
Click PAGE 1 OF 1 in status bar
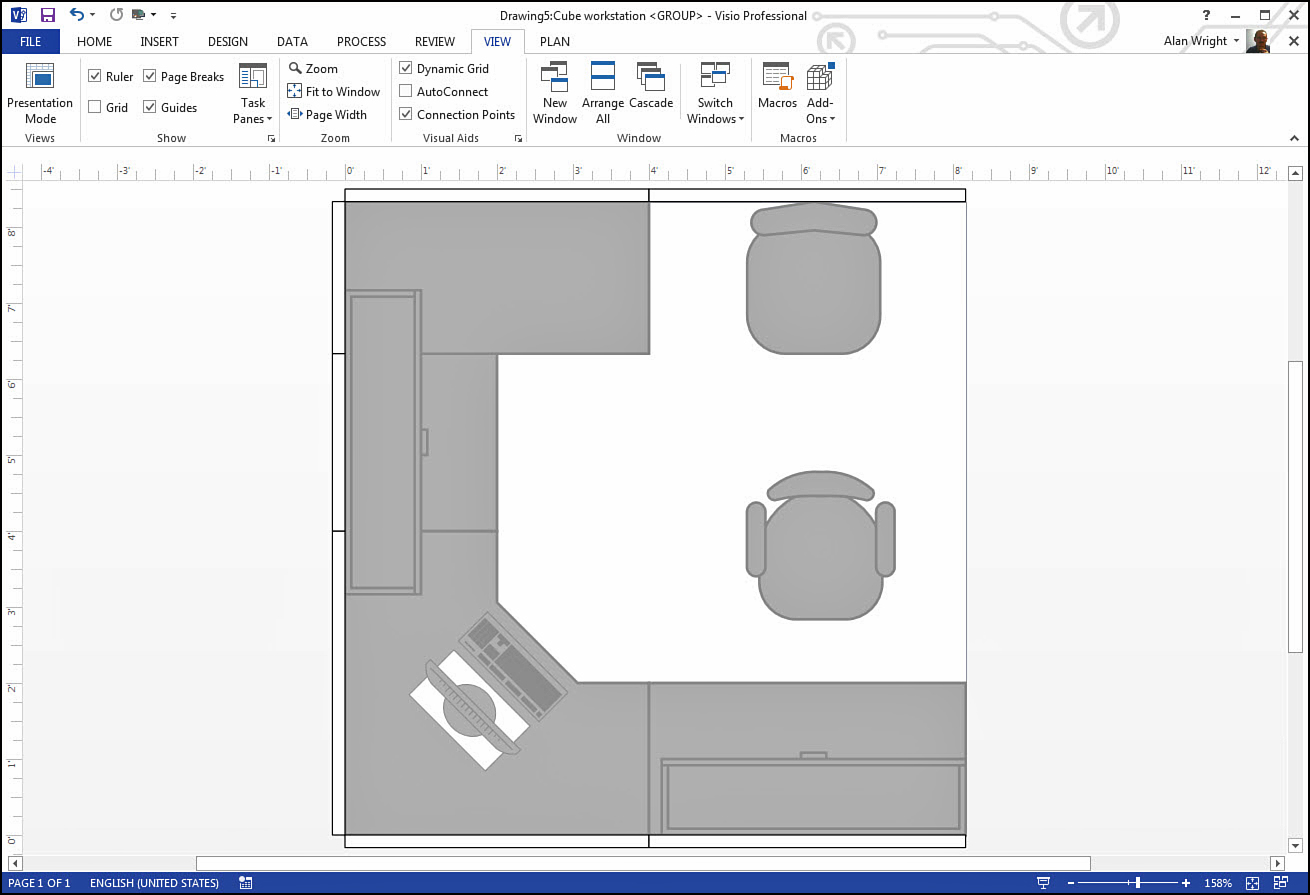[x=39, y=883]
